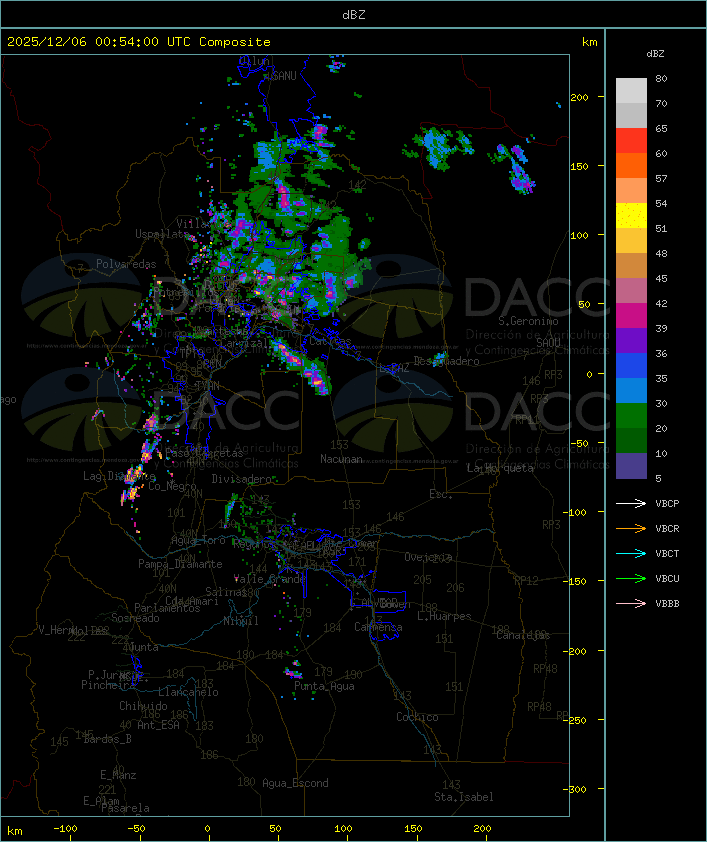This screenshot has width=707, height=842.
Task: Click the Chihuido label on the map
Action: click(143, 706)
